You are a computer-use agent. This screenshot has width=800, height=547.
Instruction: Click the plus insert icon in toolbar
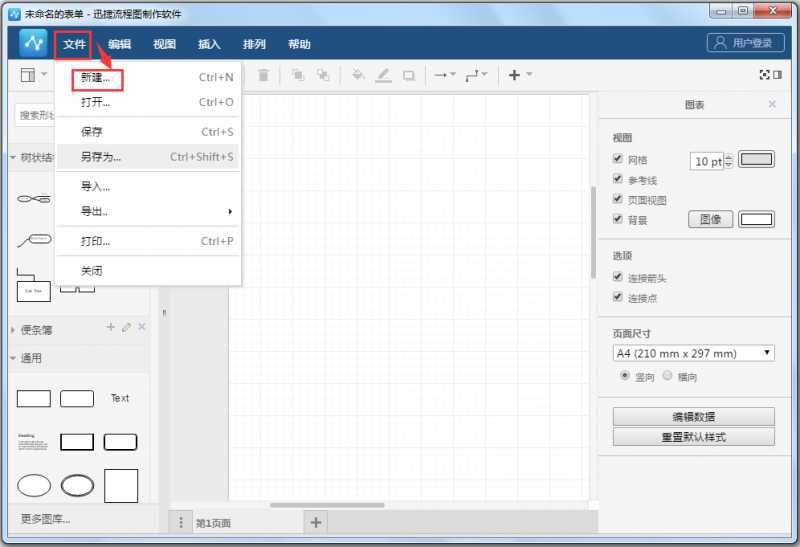[x=514, y=75]
